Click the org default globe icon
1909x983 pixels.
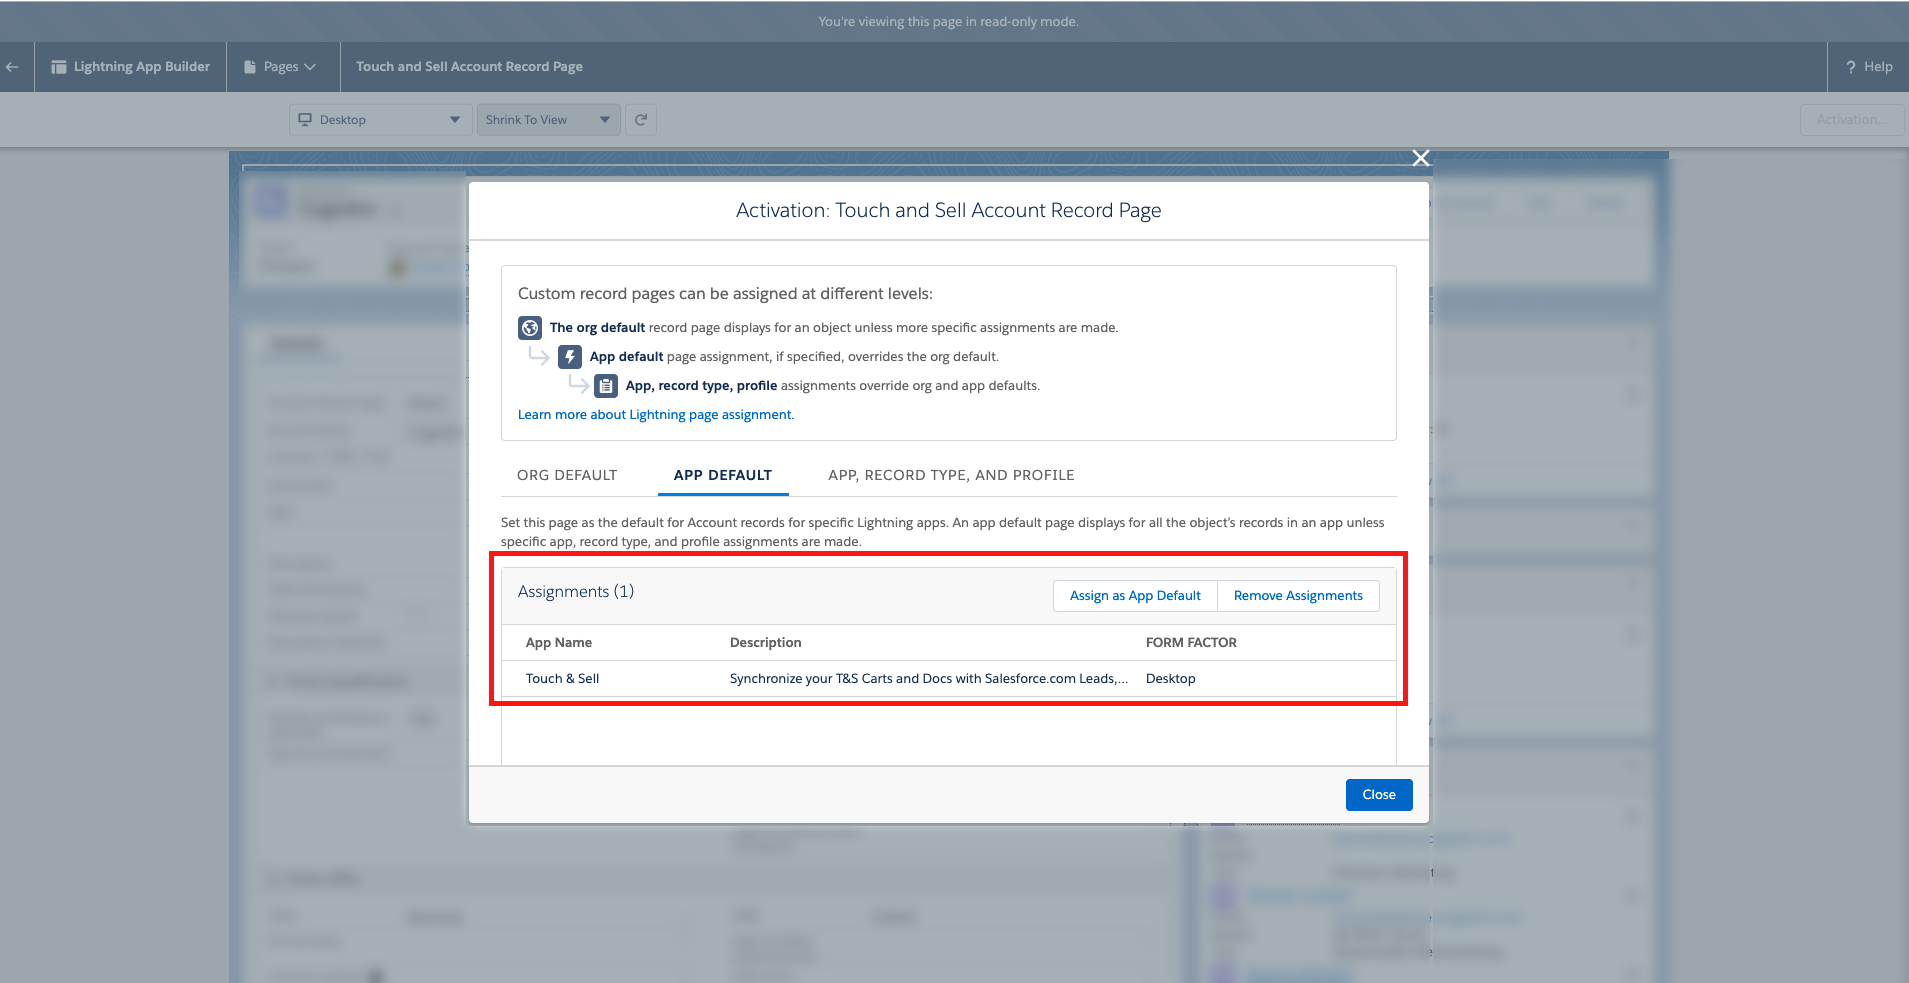coord(530,328)
